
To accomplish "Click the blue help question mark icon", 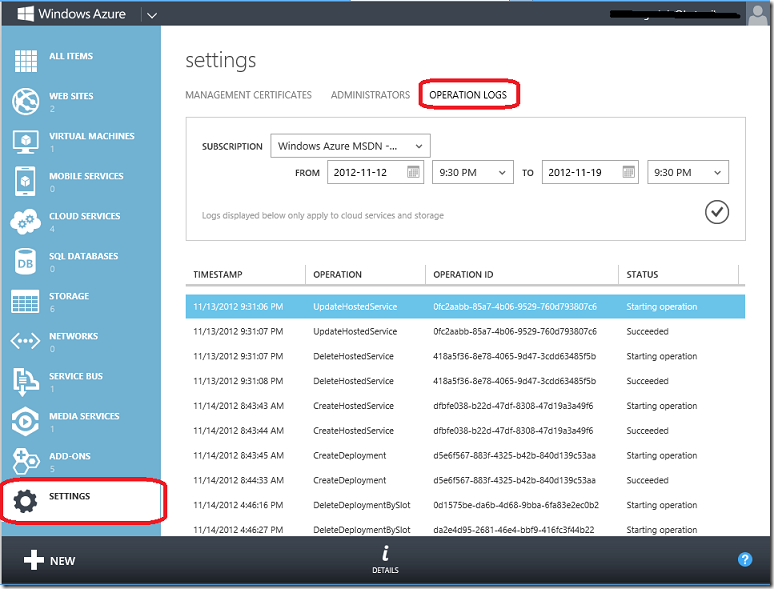I will coord(745,559).
